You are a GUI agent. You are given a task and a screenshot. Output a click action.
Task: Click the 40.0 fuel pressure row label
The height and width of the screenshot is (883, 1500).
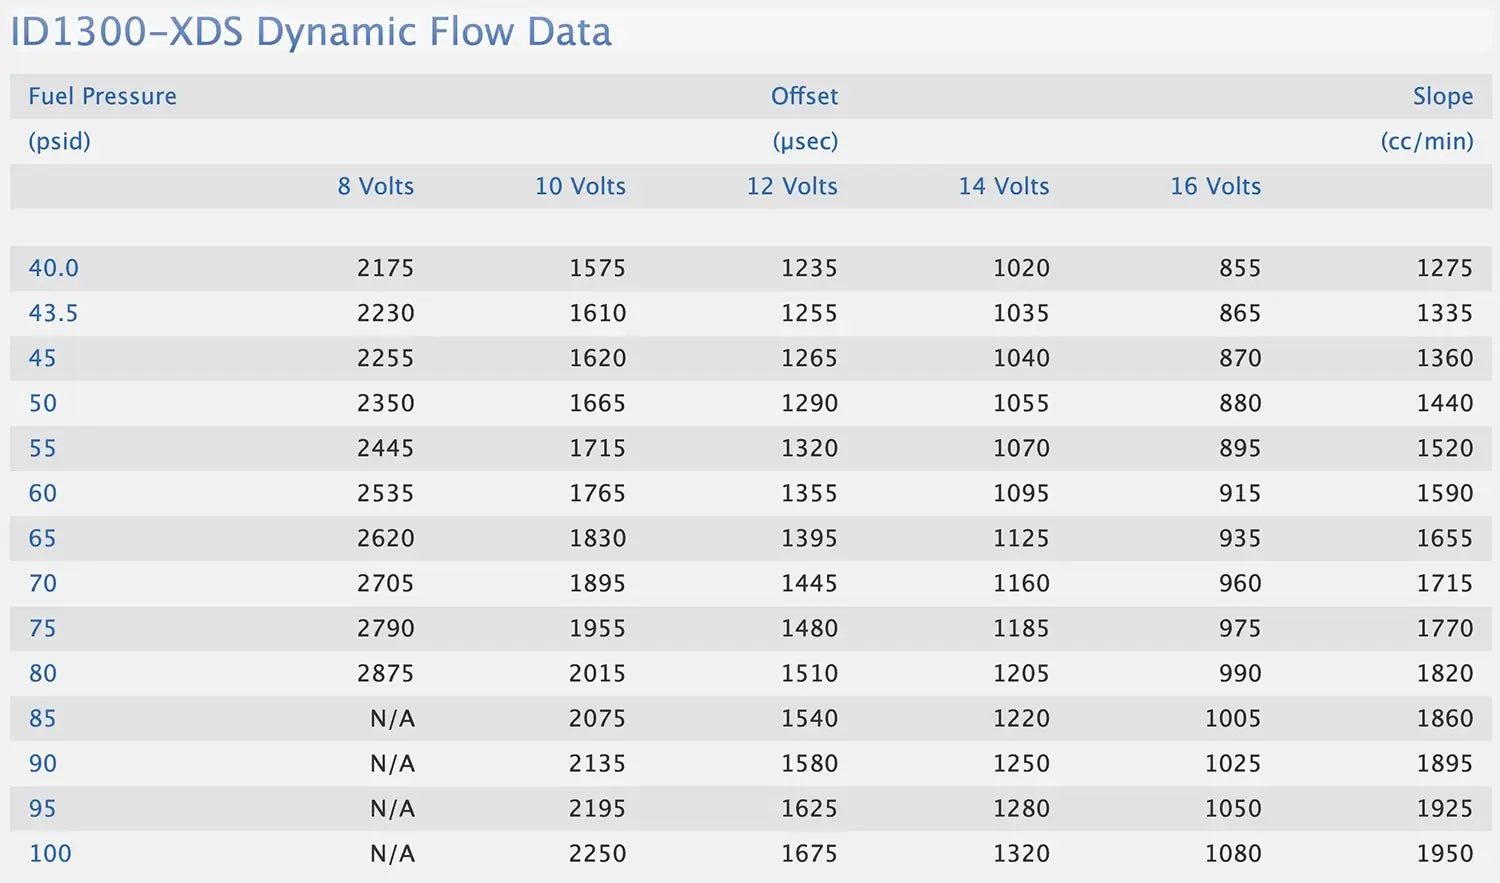click(53, 268)
